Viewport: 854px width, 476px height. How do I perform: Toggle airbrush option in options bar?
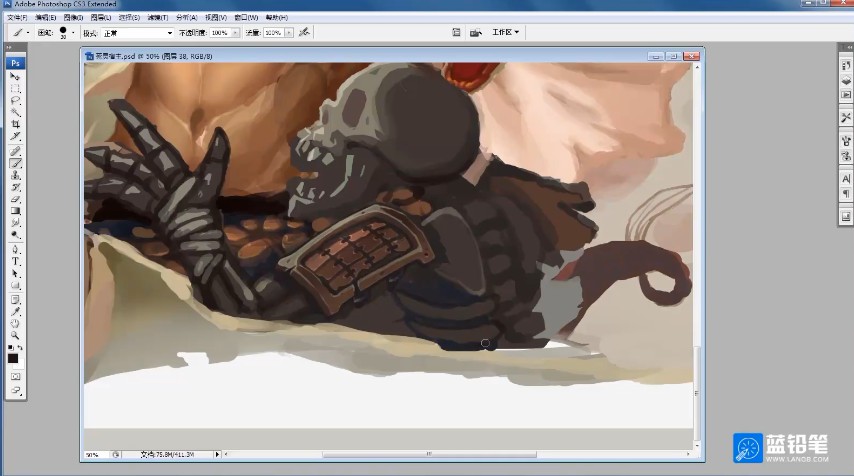(304, 32)
